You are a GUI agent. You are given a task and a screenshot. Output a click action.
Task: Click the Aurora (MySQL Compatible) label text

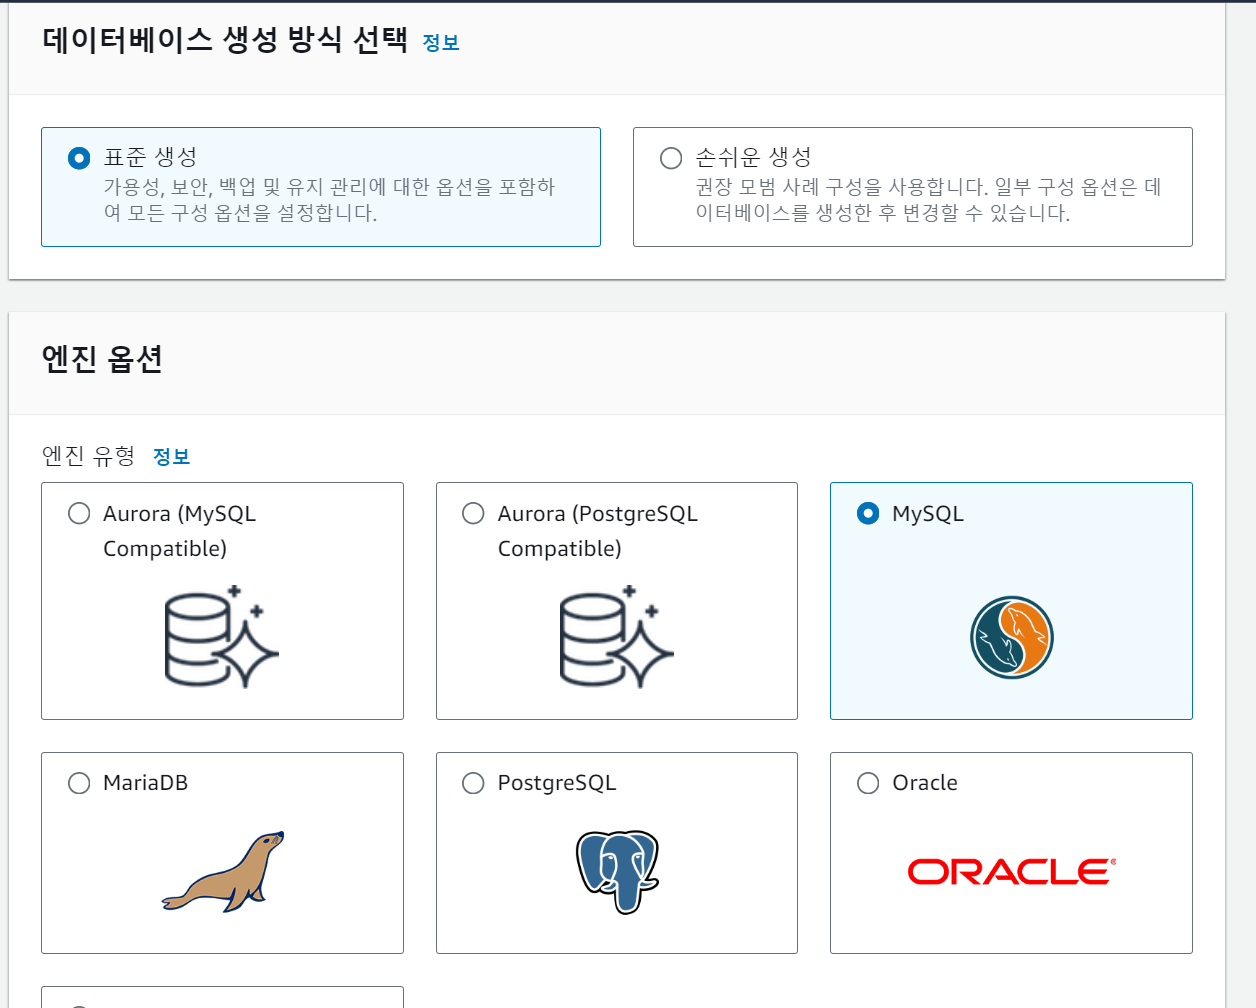[180, 531]
